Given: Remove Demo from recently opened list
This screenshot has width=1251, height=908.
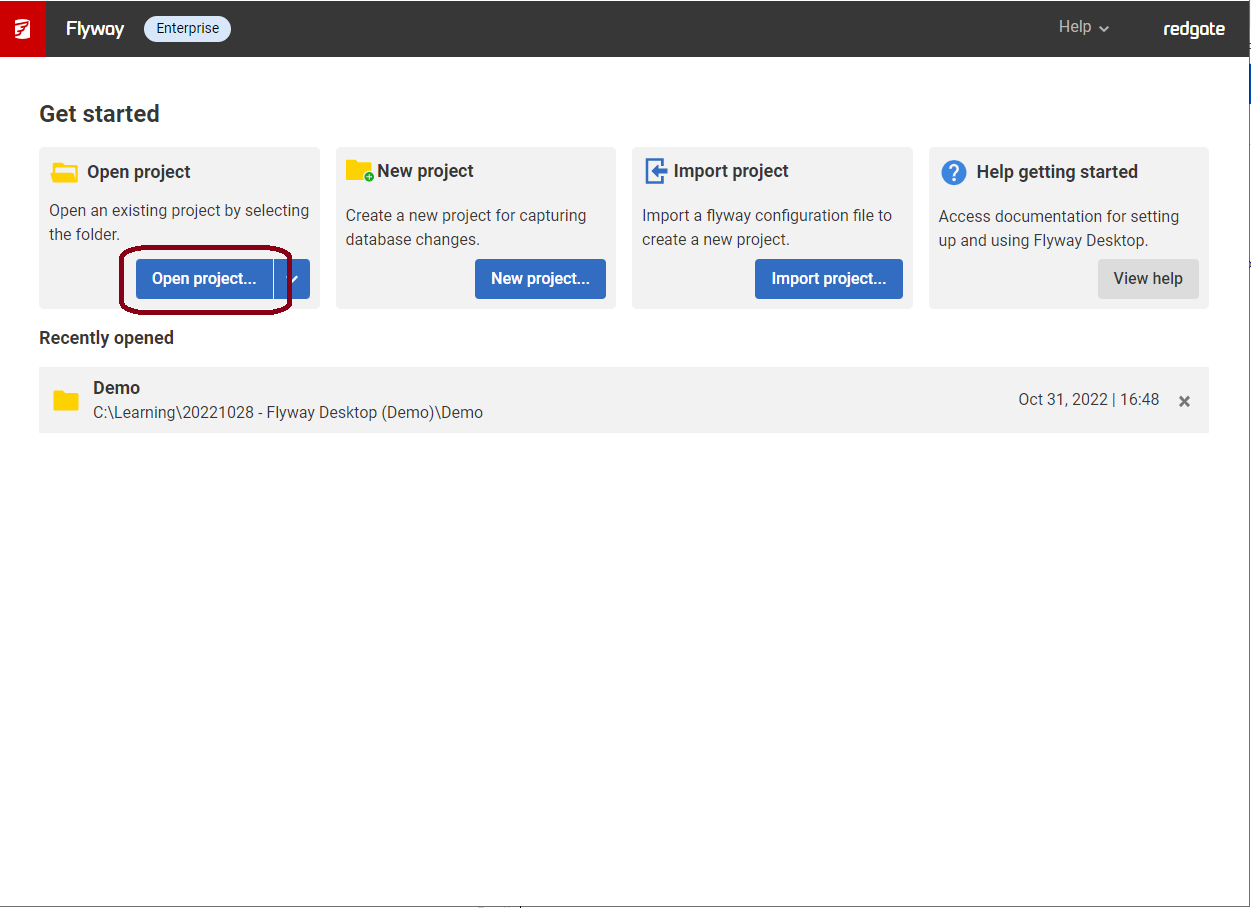Looking at the screenshot, I should pos(1184,401).
